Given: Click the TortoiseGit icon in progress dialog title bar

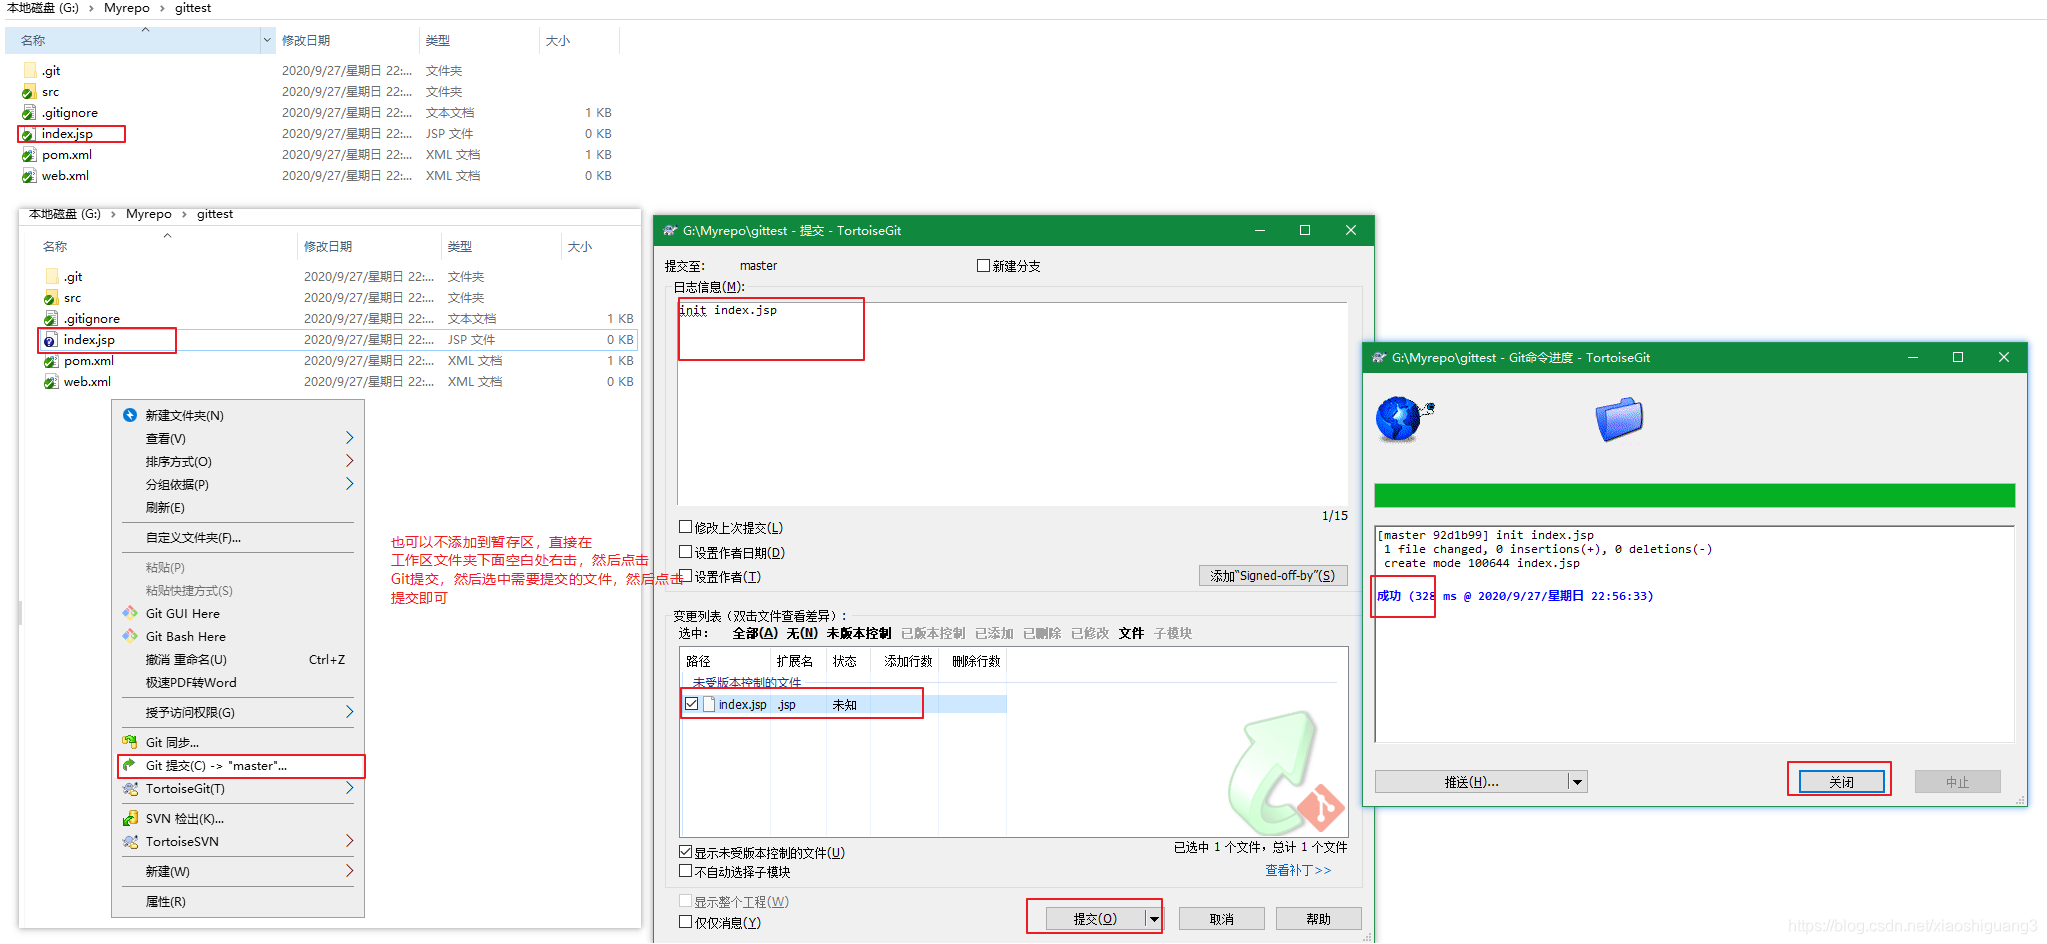Looking at the screenshot, I should coord(1379,357).
